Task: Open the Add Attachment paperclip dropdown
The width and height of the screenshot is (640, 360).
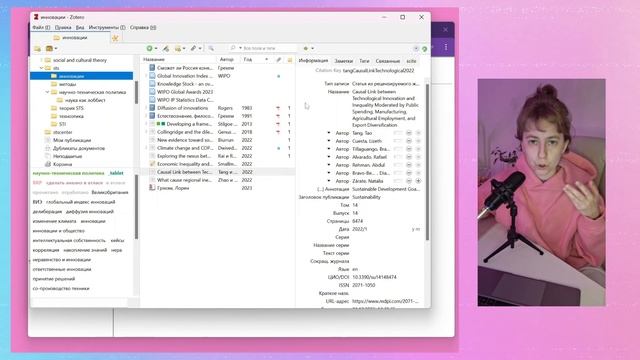Action: pos(196,49)
